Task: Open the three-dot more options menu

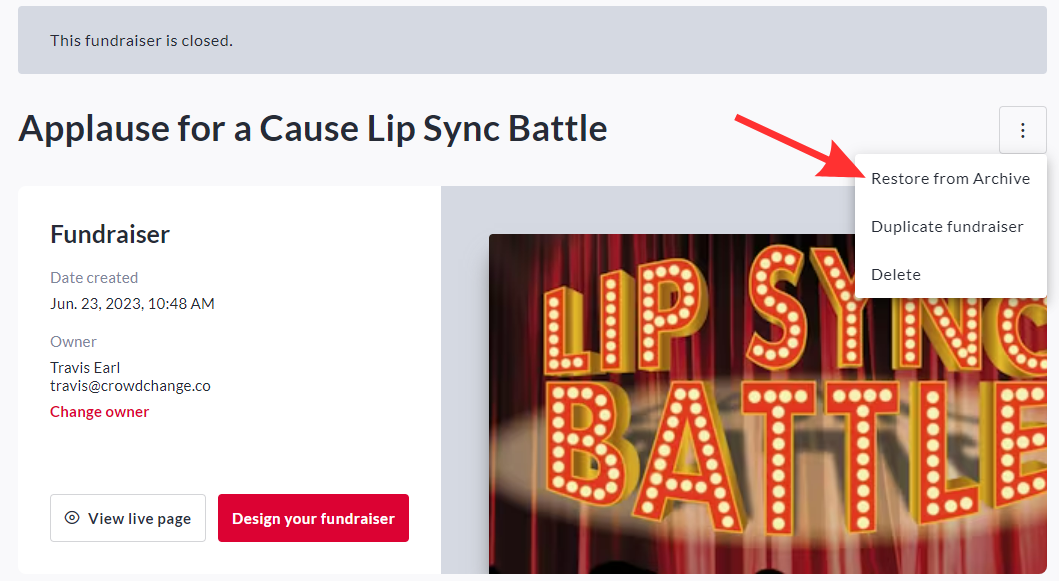Action: [x=1022, y=131]
